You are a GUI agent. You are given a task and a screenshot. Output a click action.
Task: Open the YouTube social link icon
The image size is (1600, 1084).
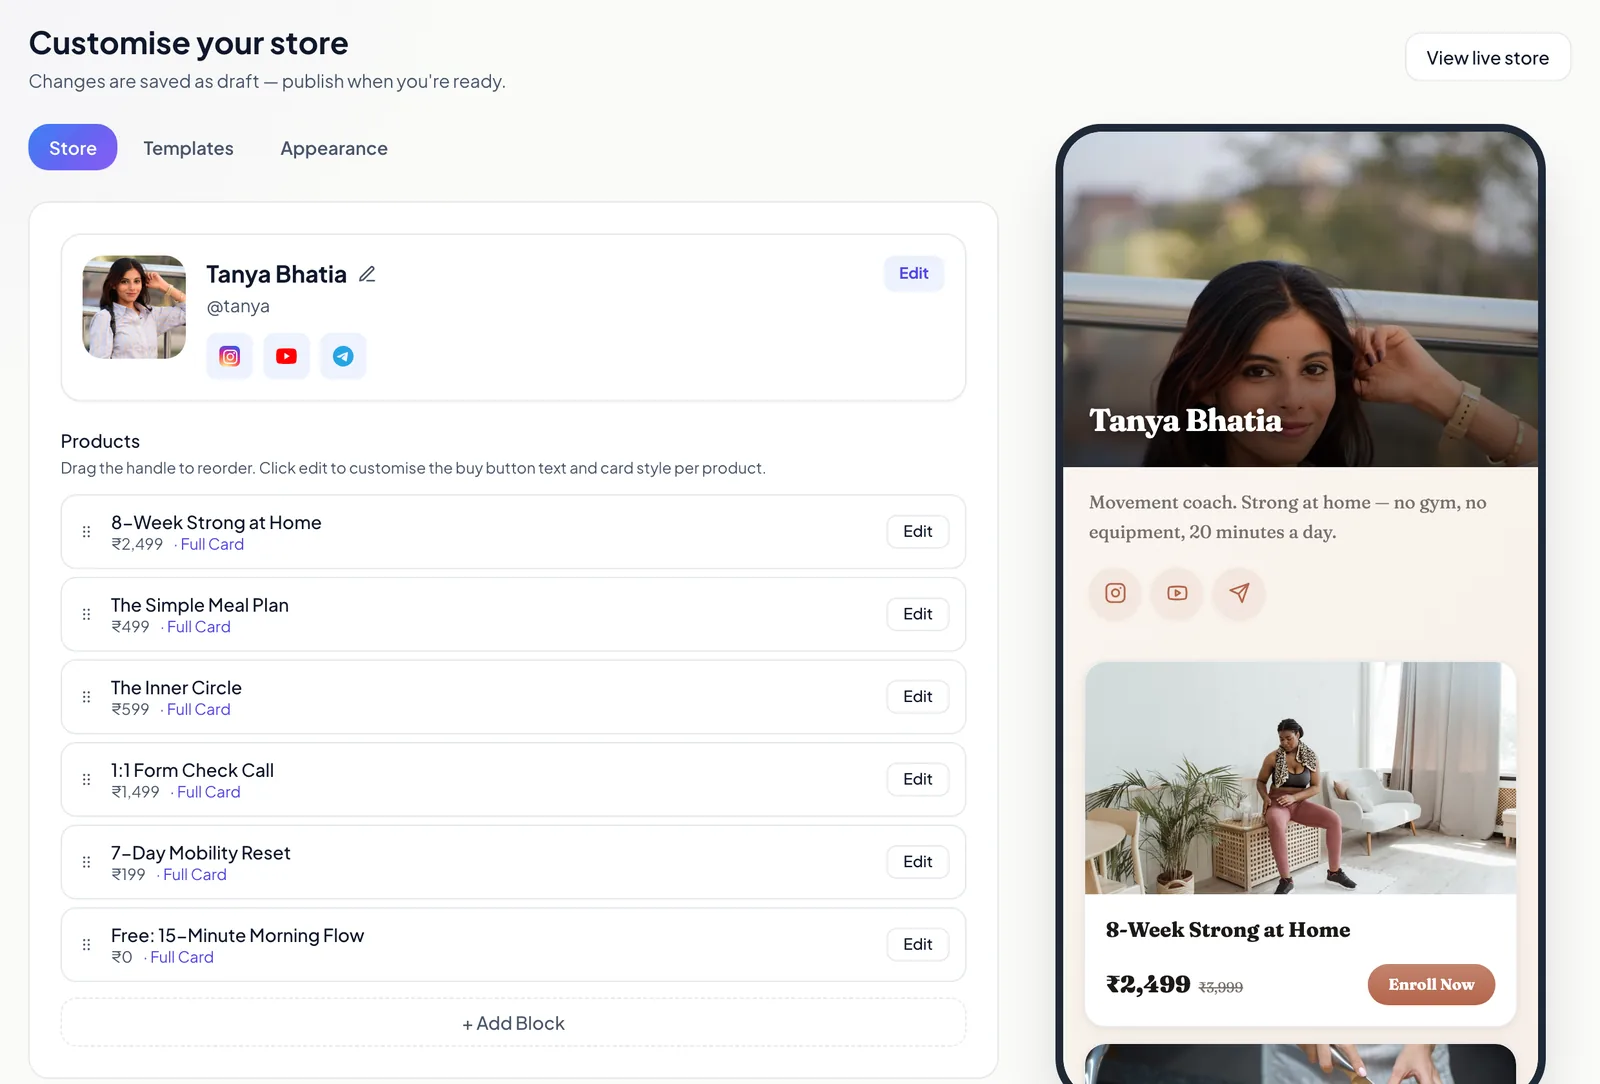pyautogui.click(x=286, y=356)
